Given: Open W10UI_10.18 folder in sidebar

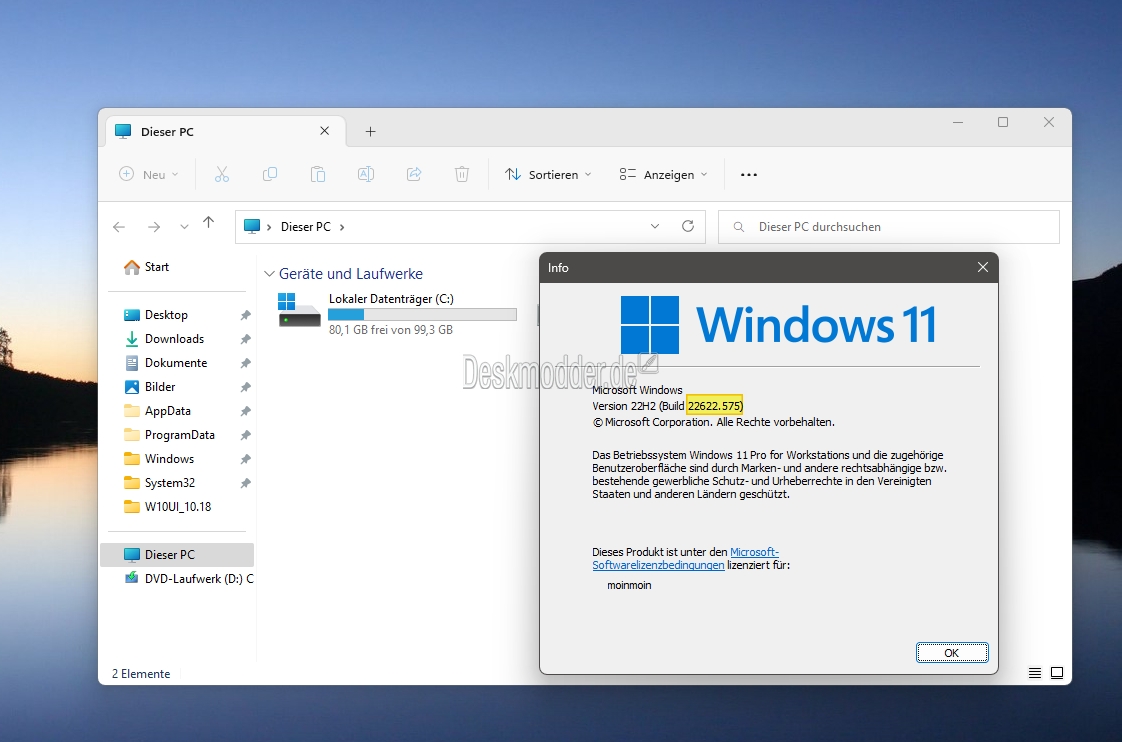Looking at the screenshot, I should pos(177,507).
